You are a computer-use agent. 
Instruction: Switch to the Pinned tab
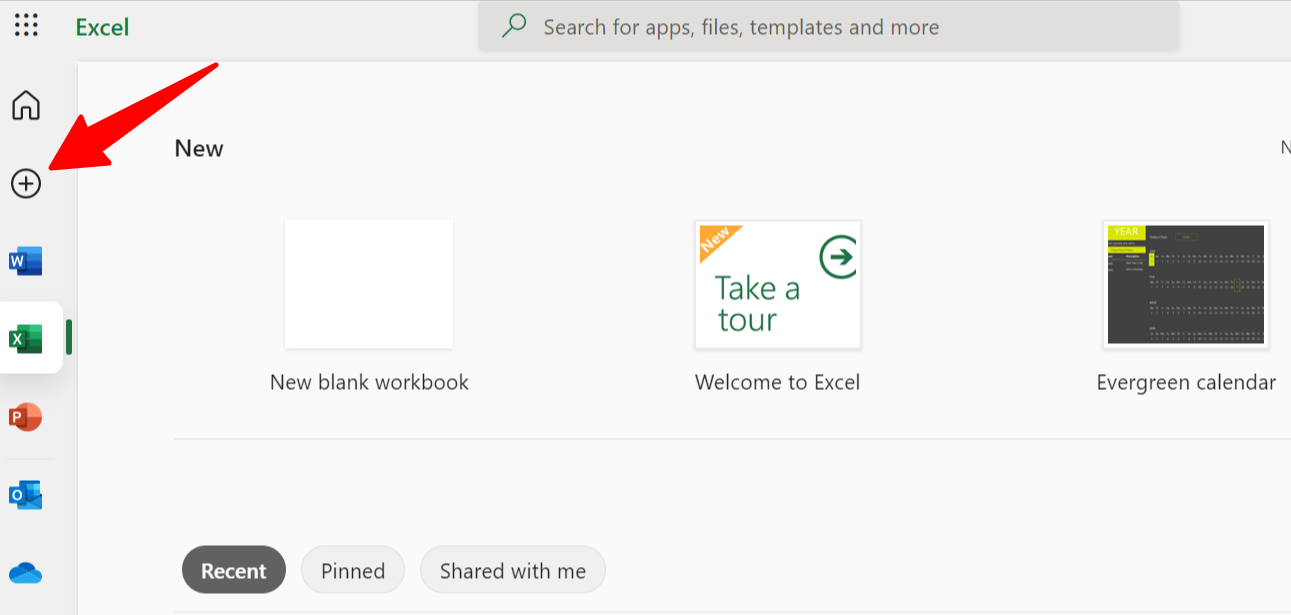(353, 570)
